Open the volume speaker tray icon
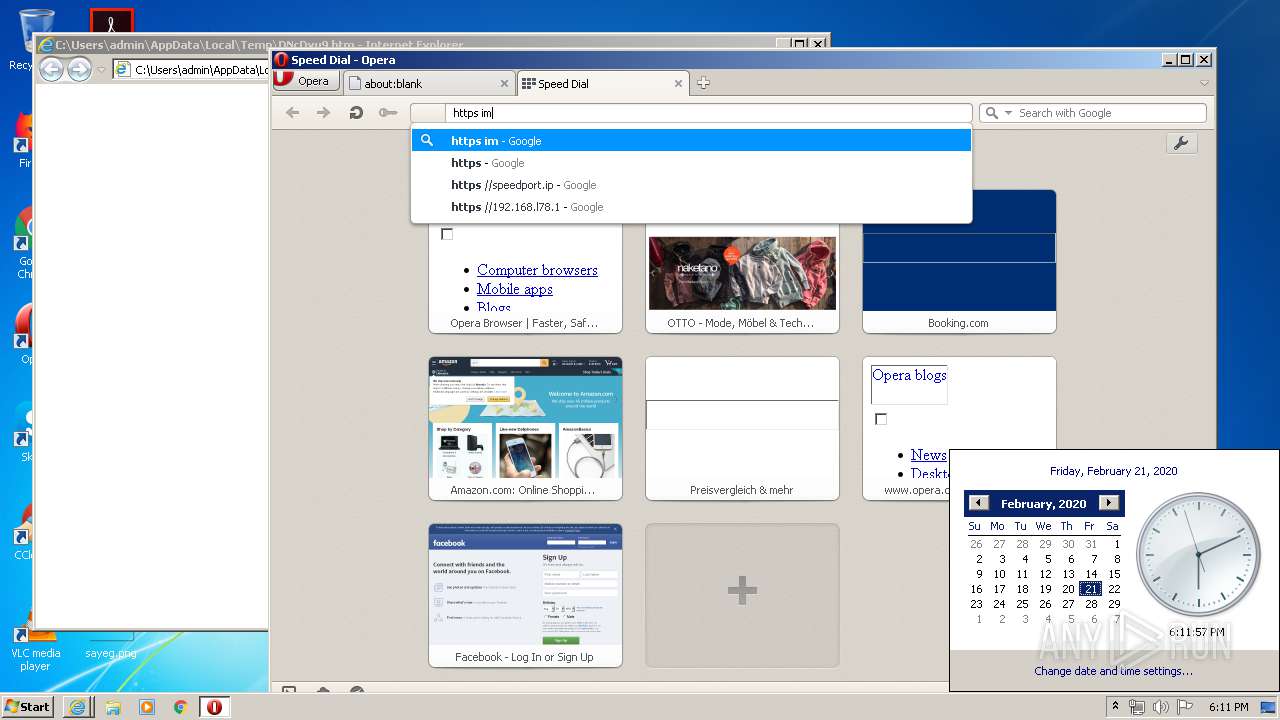This screenshot has height=720, width=1280. (x=1160, y=707)
